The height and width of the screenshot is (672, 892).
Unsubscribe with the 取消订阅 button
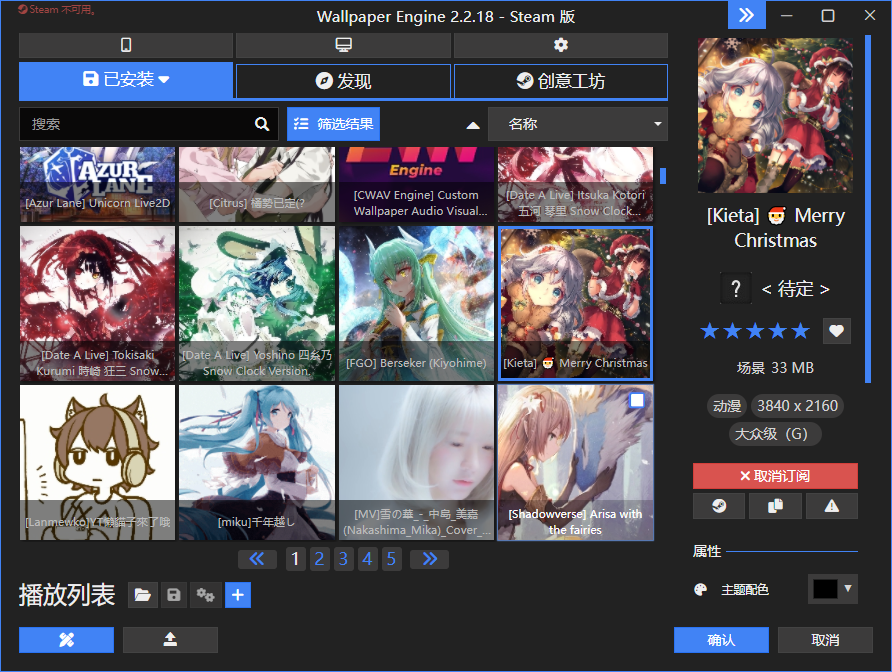(775, 476)
